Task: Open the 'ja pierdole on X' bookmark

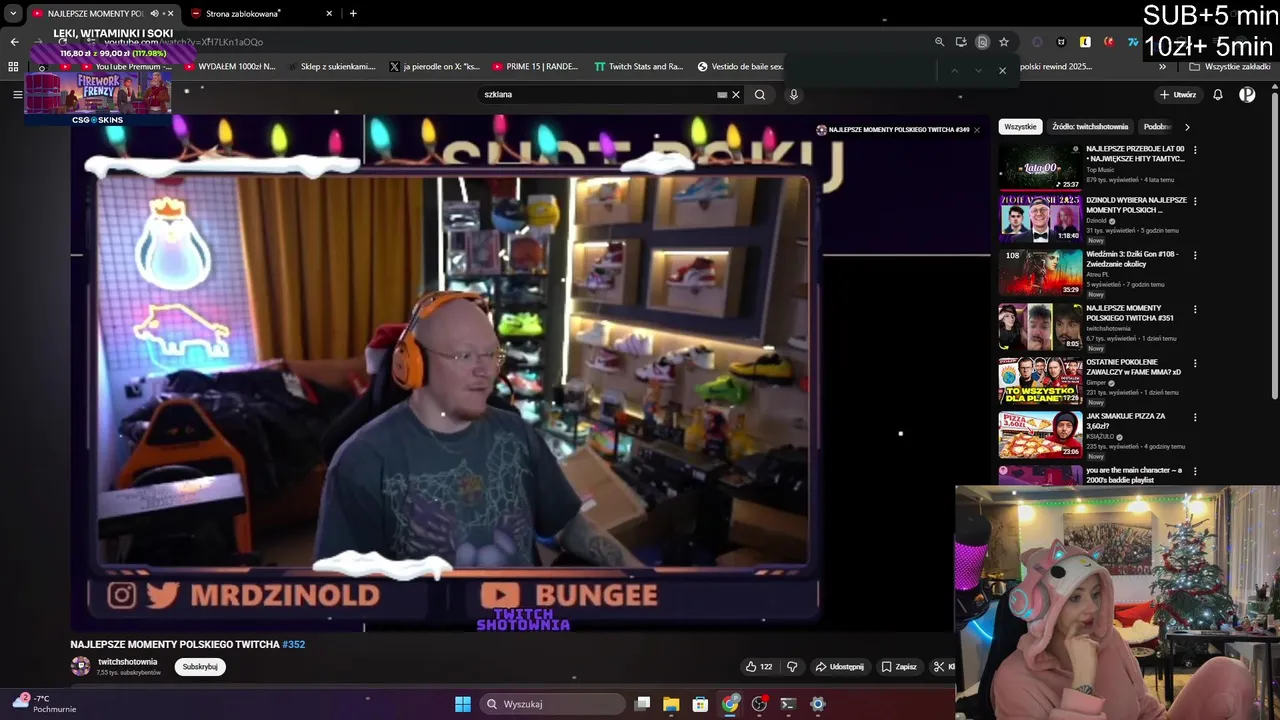Action: [x=434, y=67]
